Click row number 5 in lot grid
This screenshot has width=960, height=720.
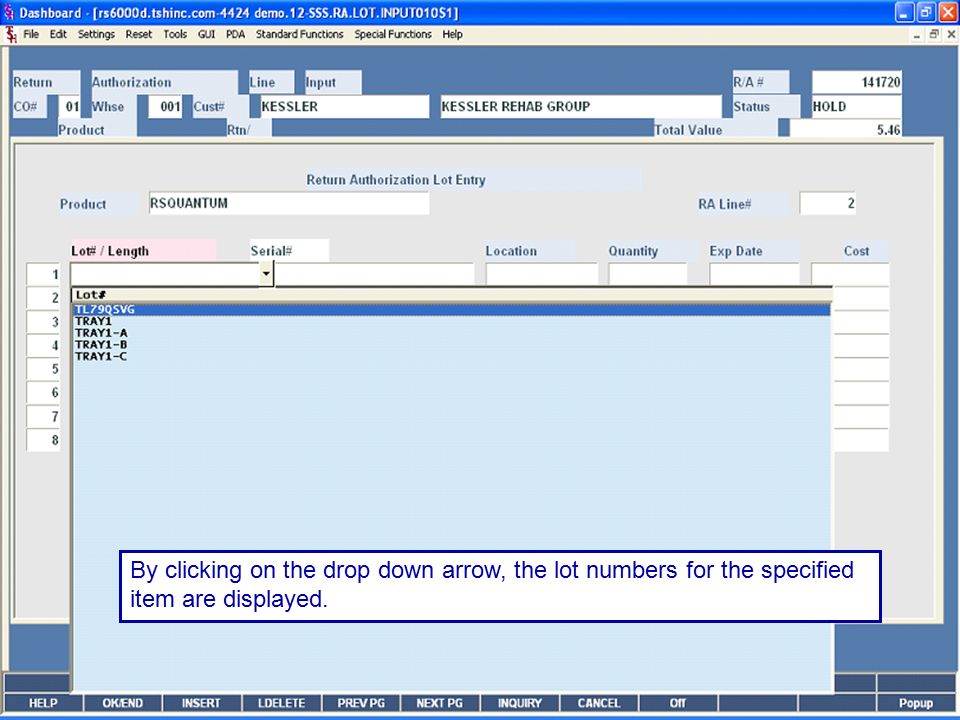[43, 369]
